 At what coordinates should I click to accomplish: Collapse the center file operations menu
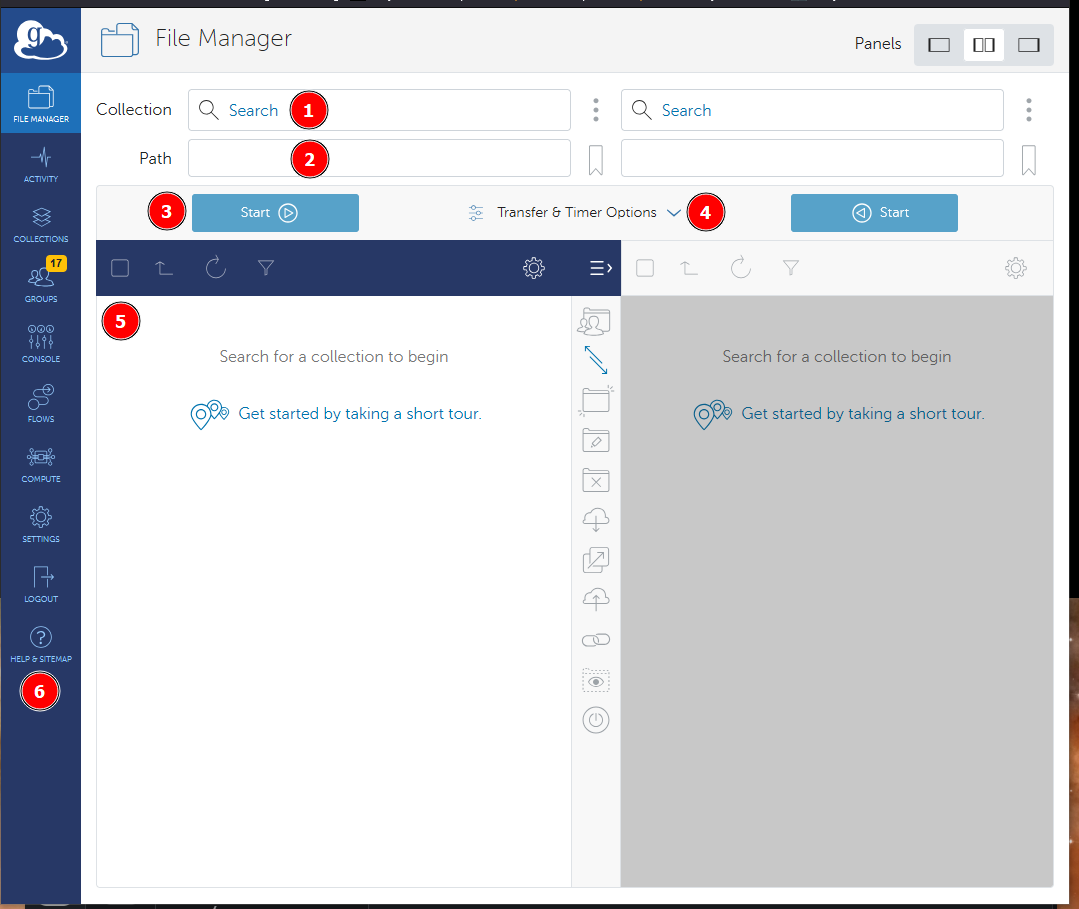tap(600, 268)
